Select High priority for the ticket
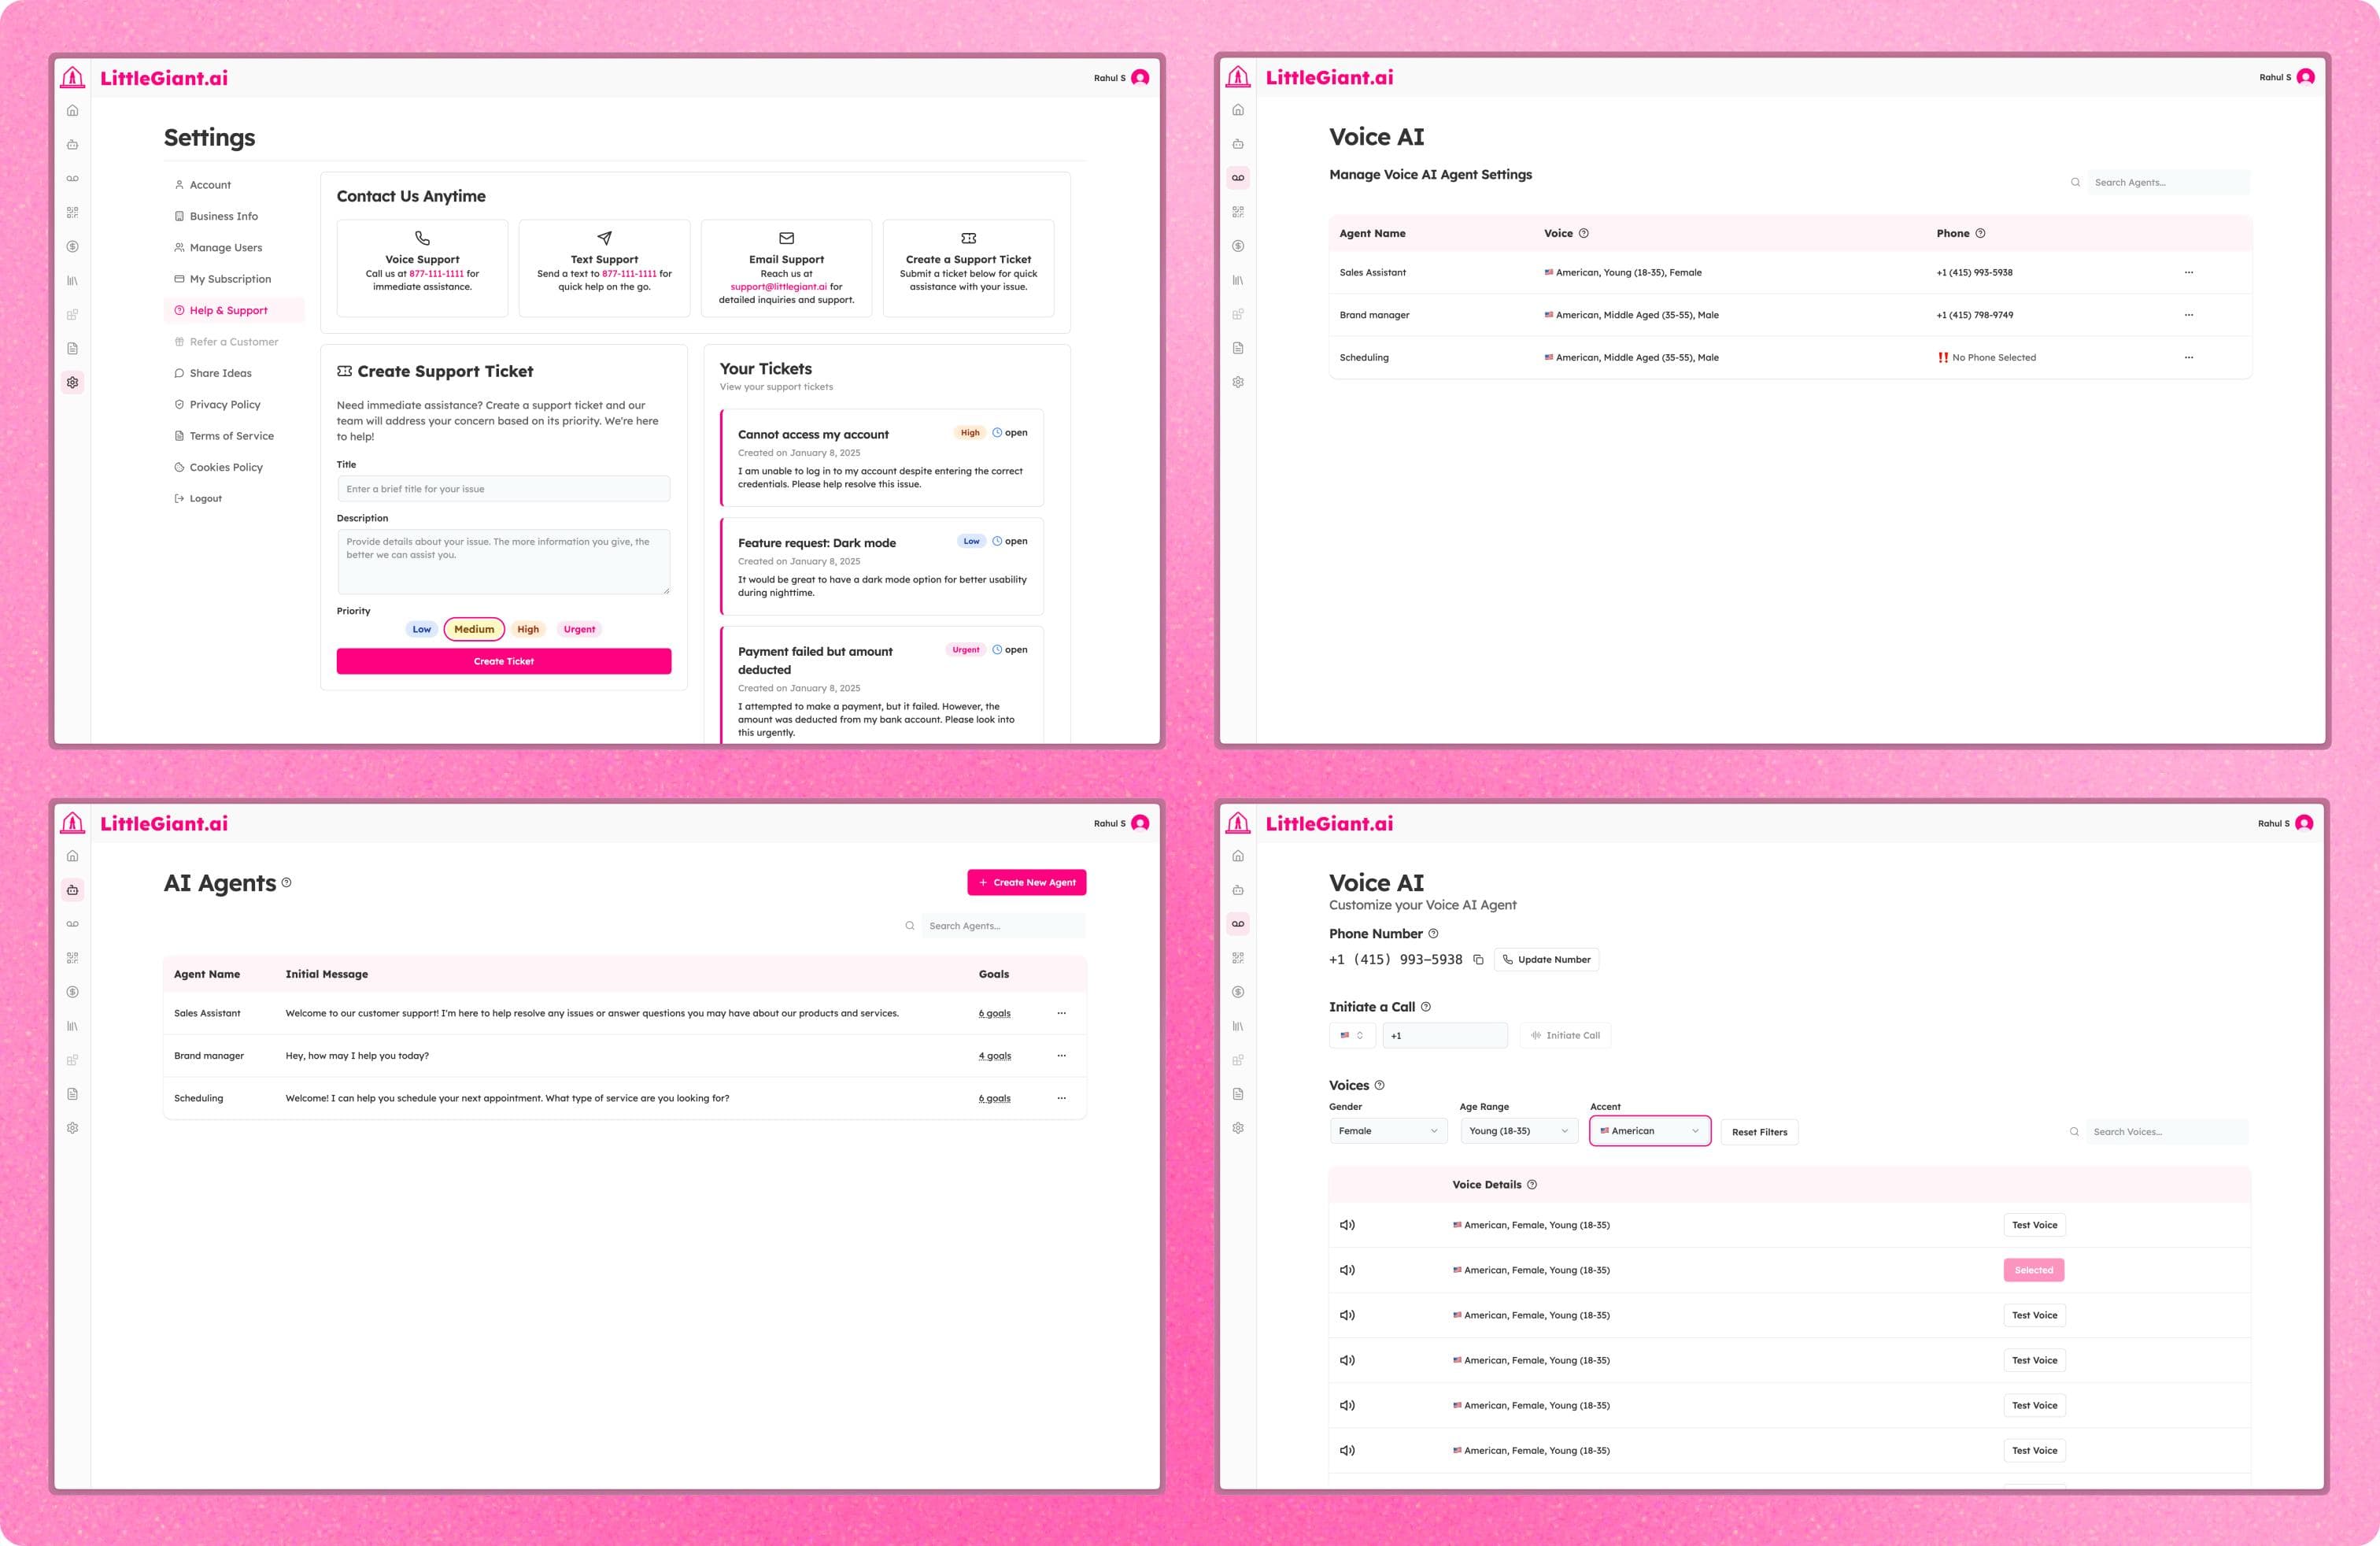This screenshot has height=1546, width=2380. coord(528,630)
